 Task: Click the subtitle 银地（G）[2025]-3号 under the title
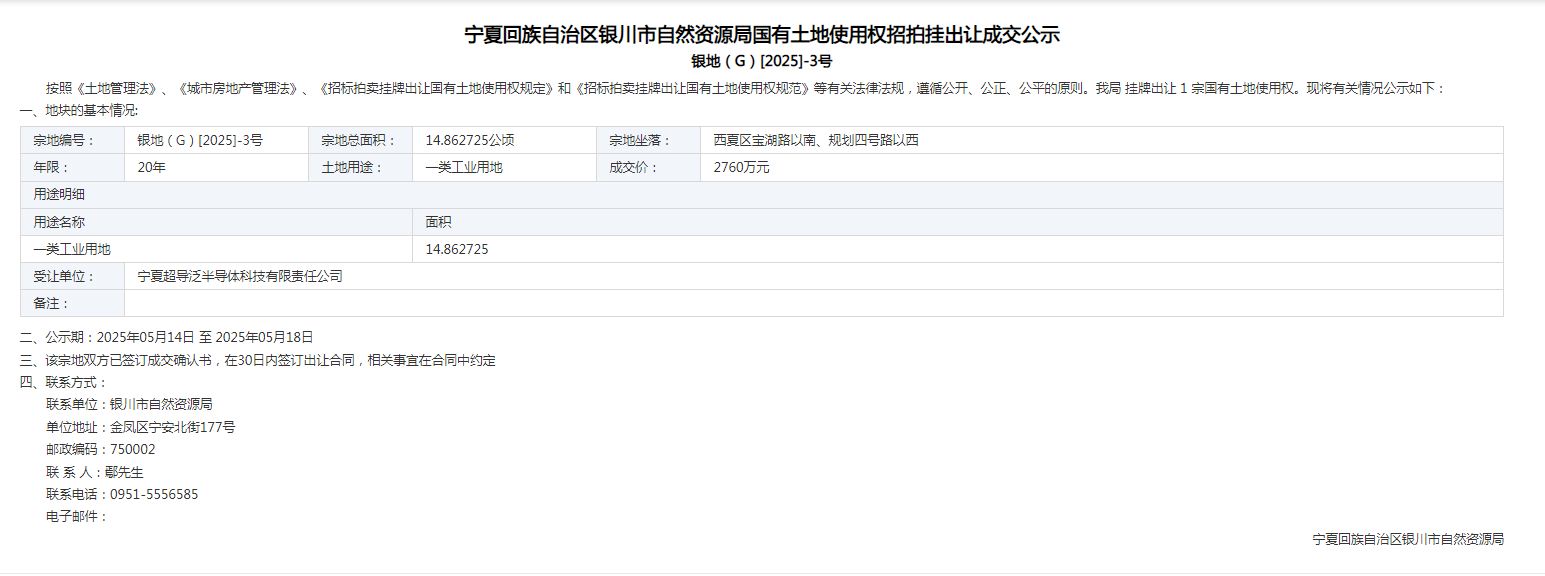pos(762,62)
